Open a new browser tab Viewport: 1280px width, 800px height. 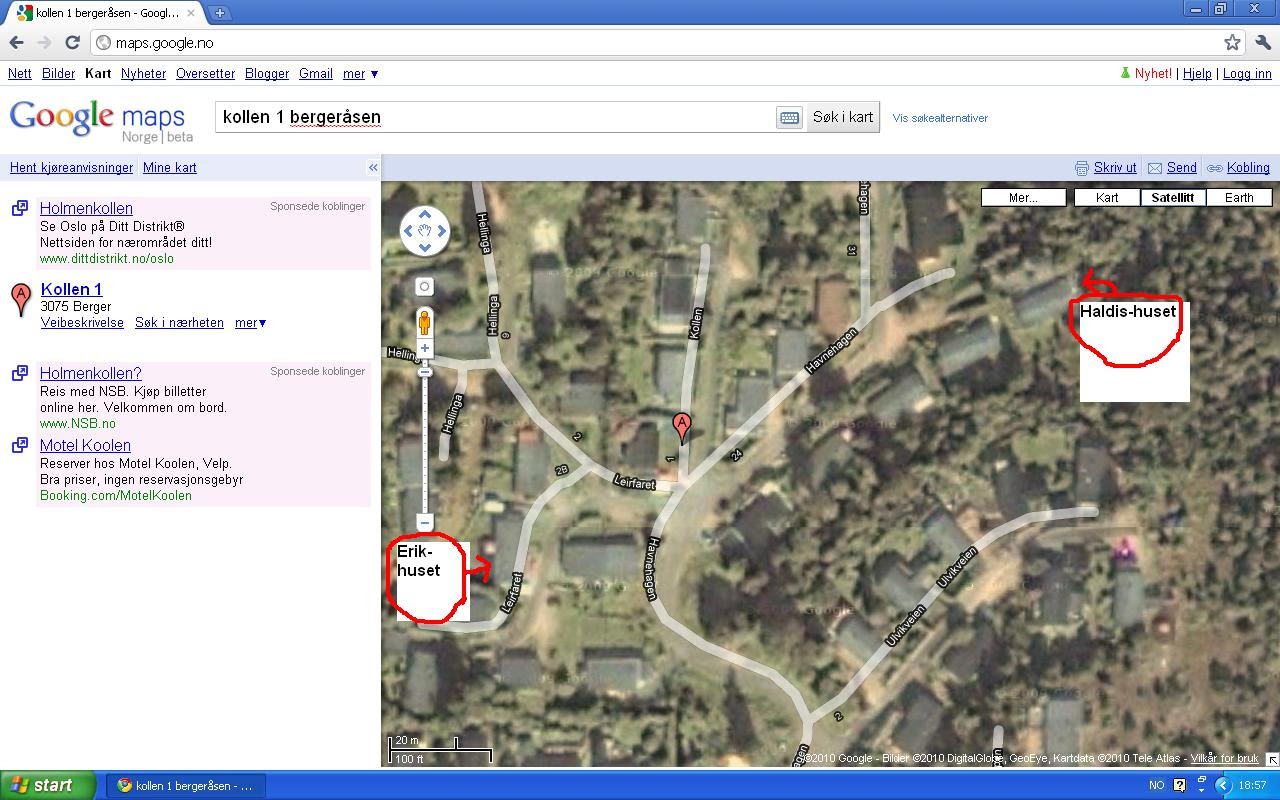tap(219, 13)
